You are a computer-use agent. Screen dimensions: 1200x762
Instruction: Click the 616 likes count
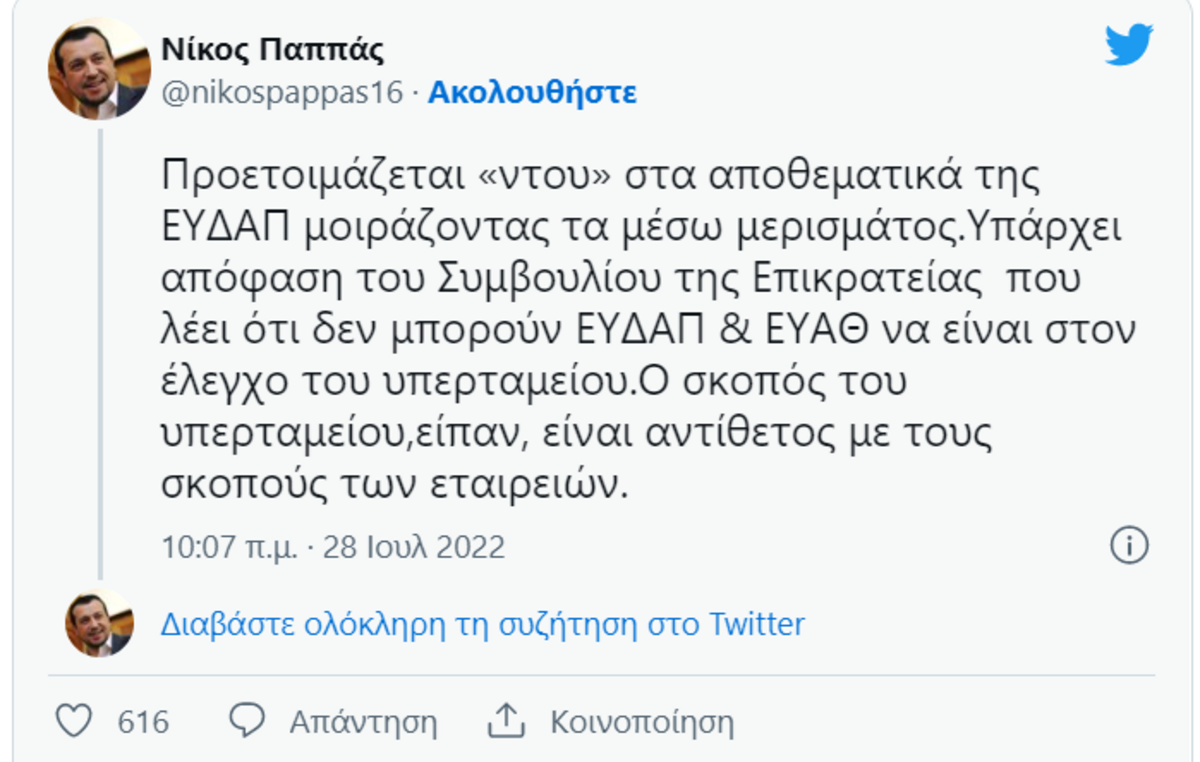(x=143, y=722)
